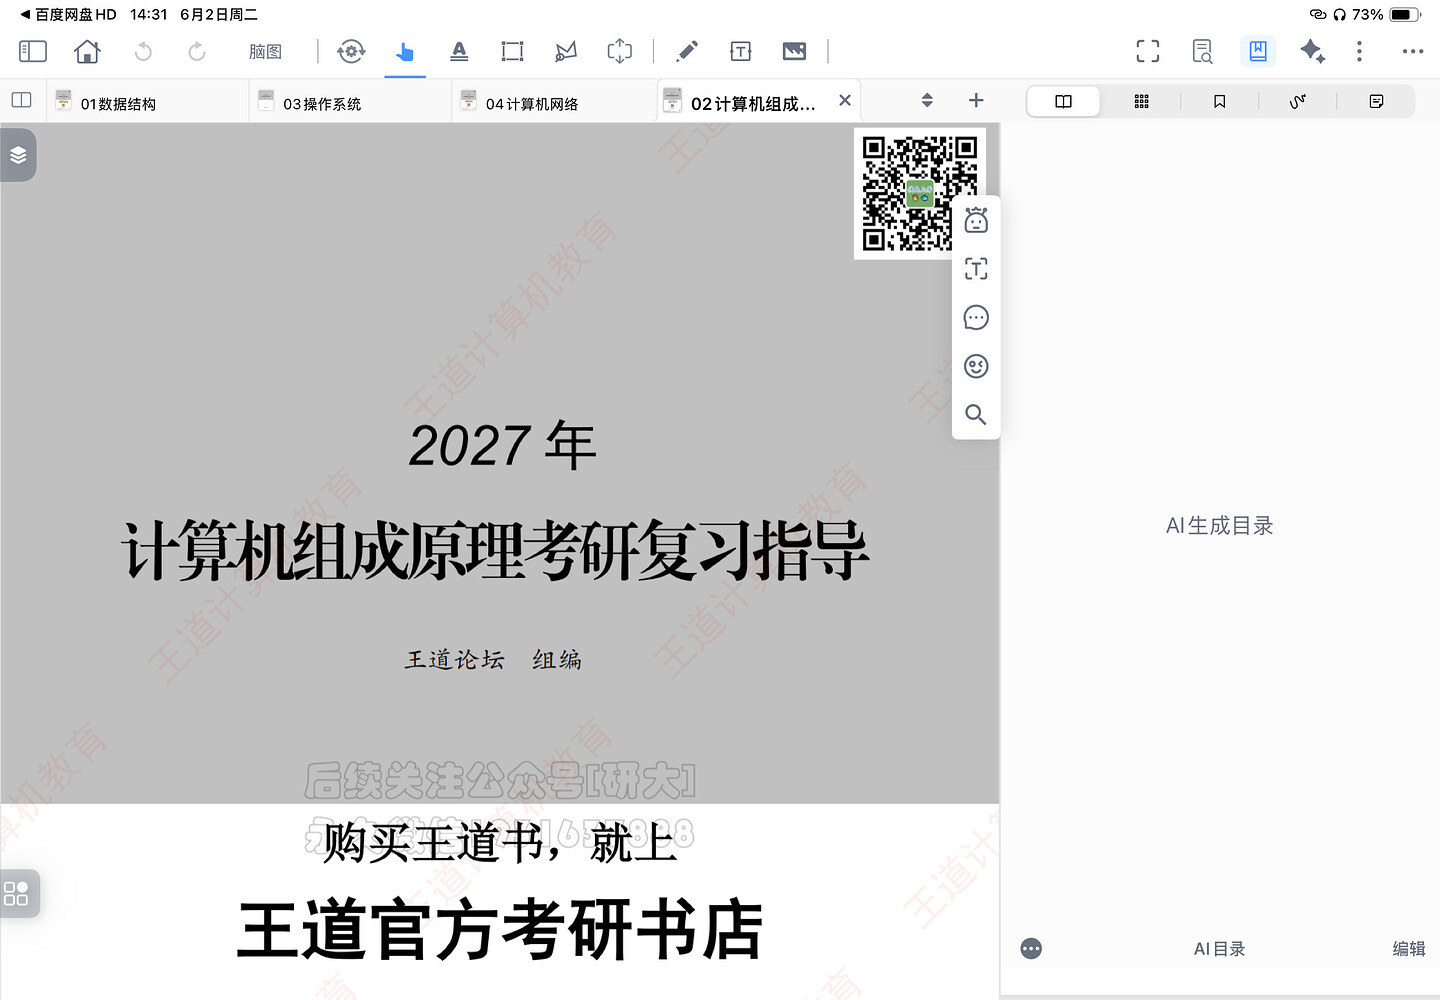Select the hand touch tool

(405, 51)
